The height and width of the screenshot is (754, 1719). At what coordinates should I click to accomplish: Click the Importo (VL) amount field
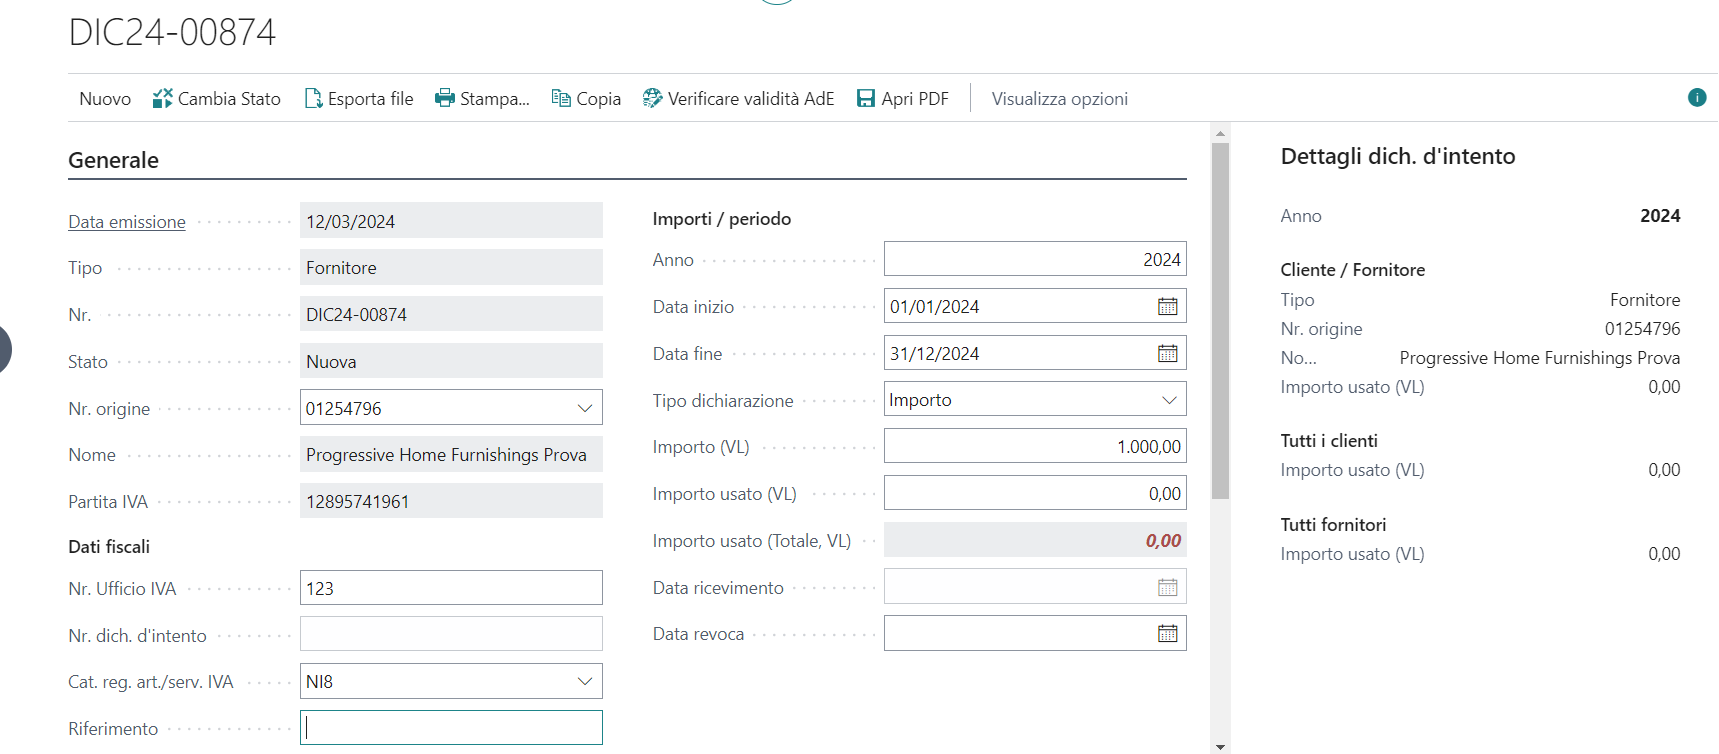[x=1034, y=447]
